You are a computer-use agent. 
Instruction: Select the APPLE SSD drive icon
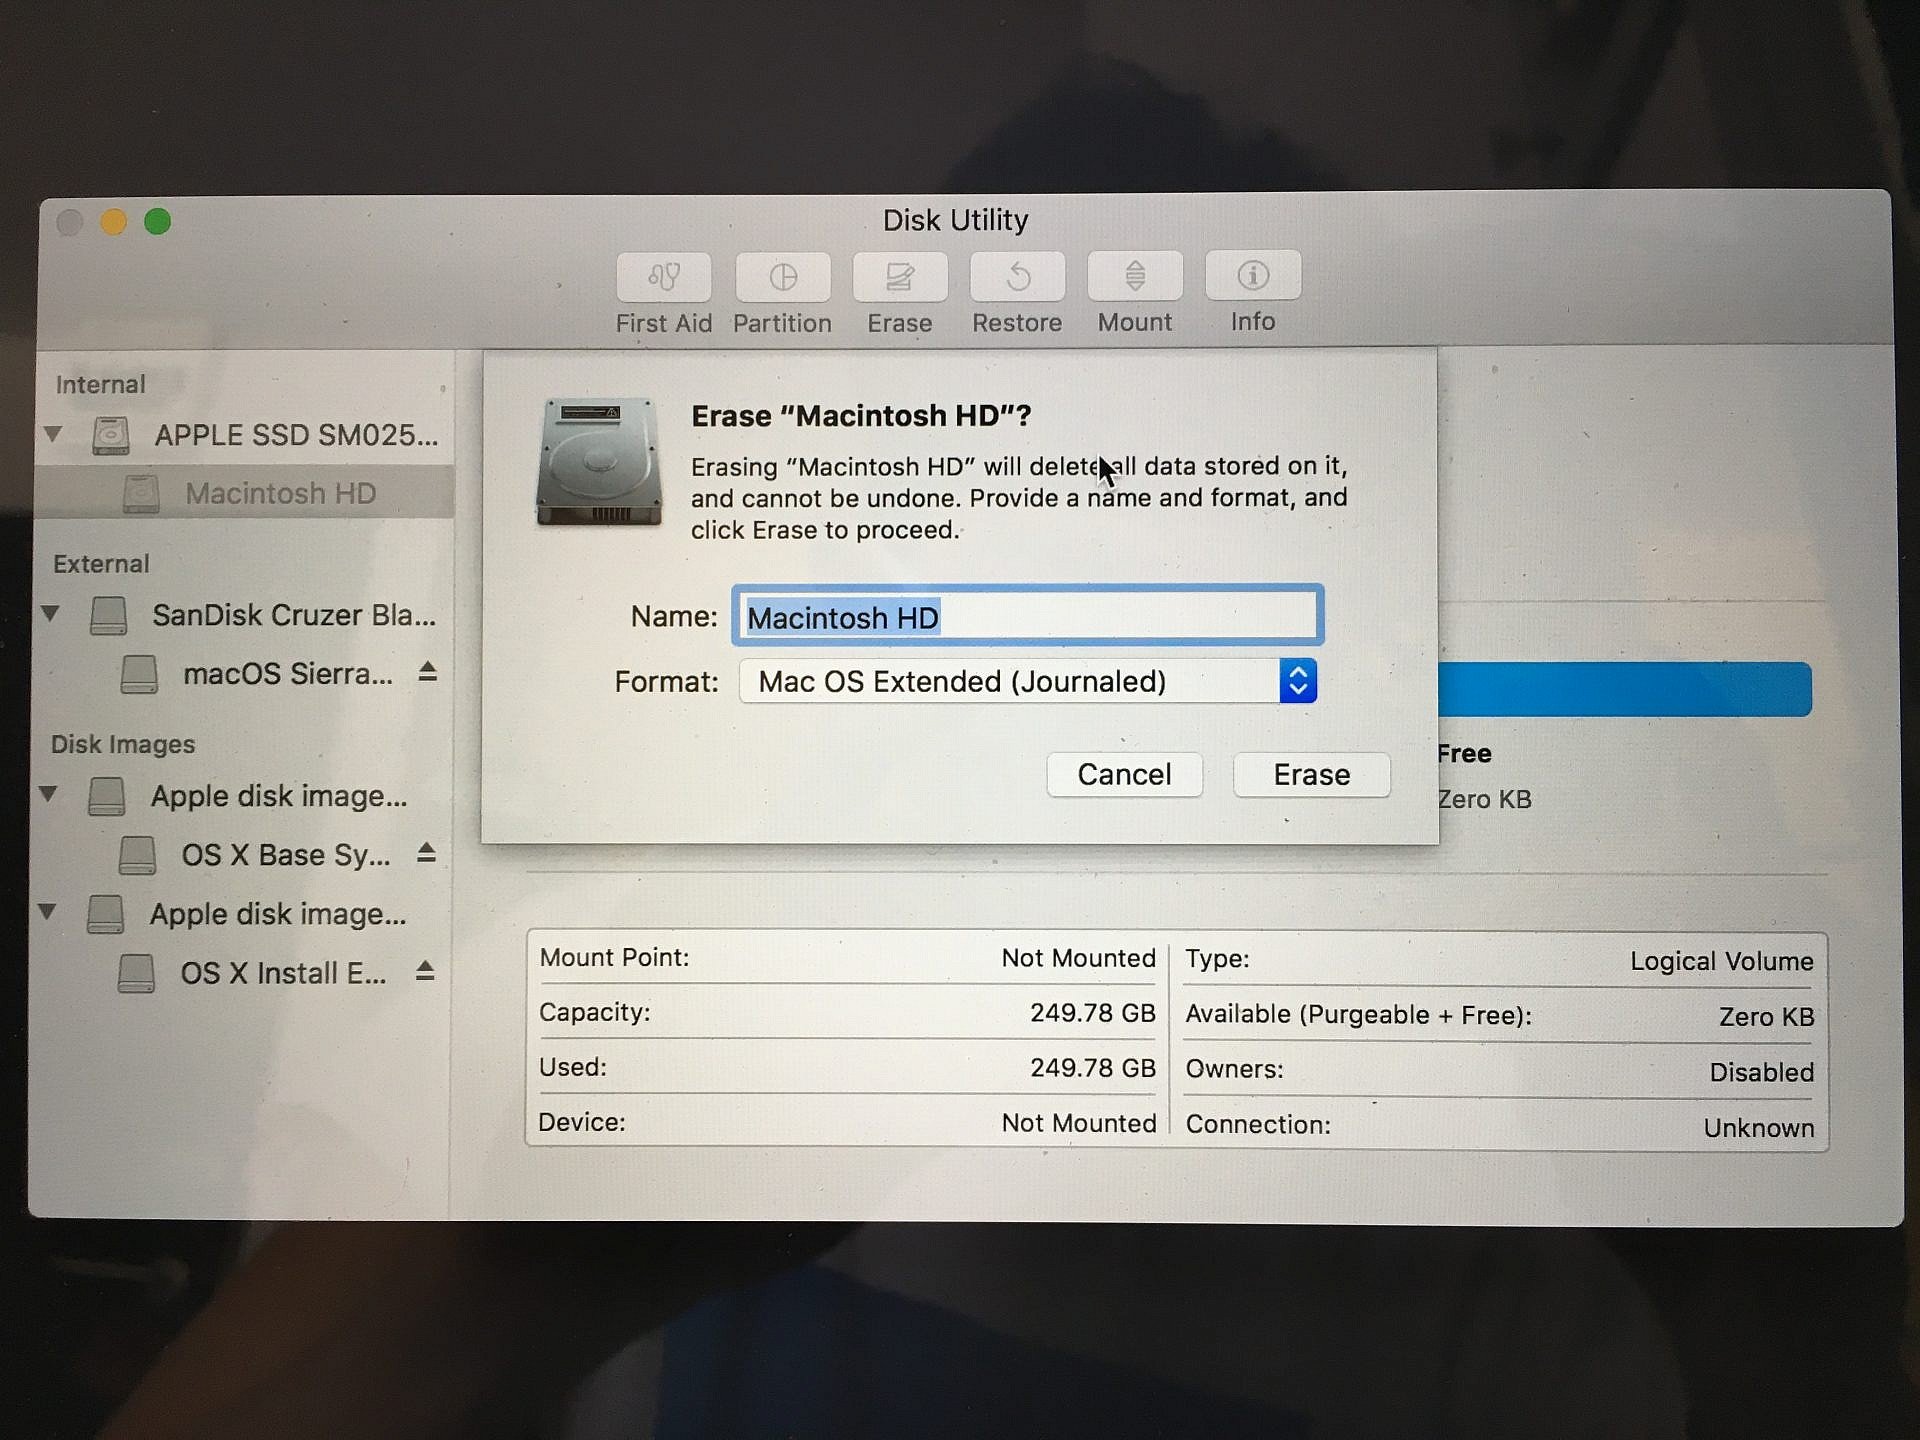111,436
